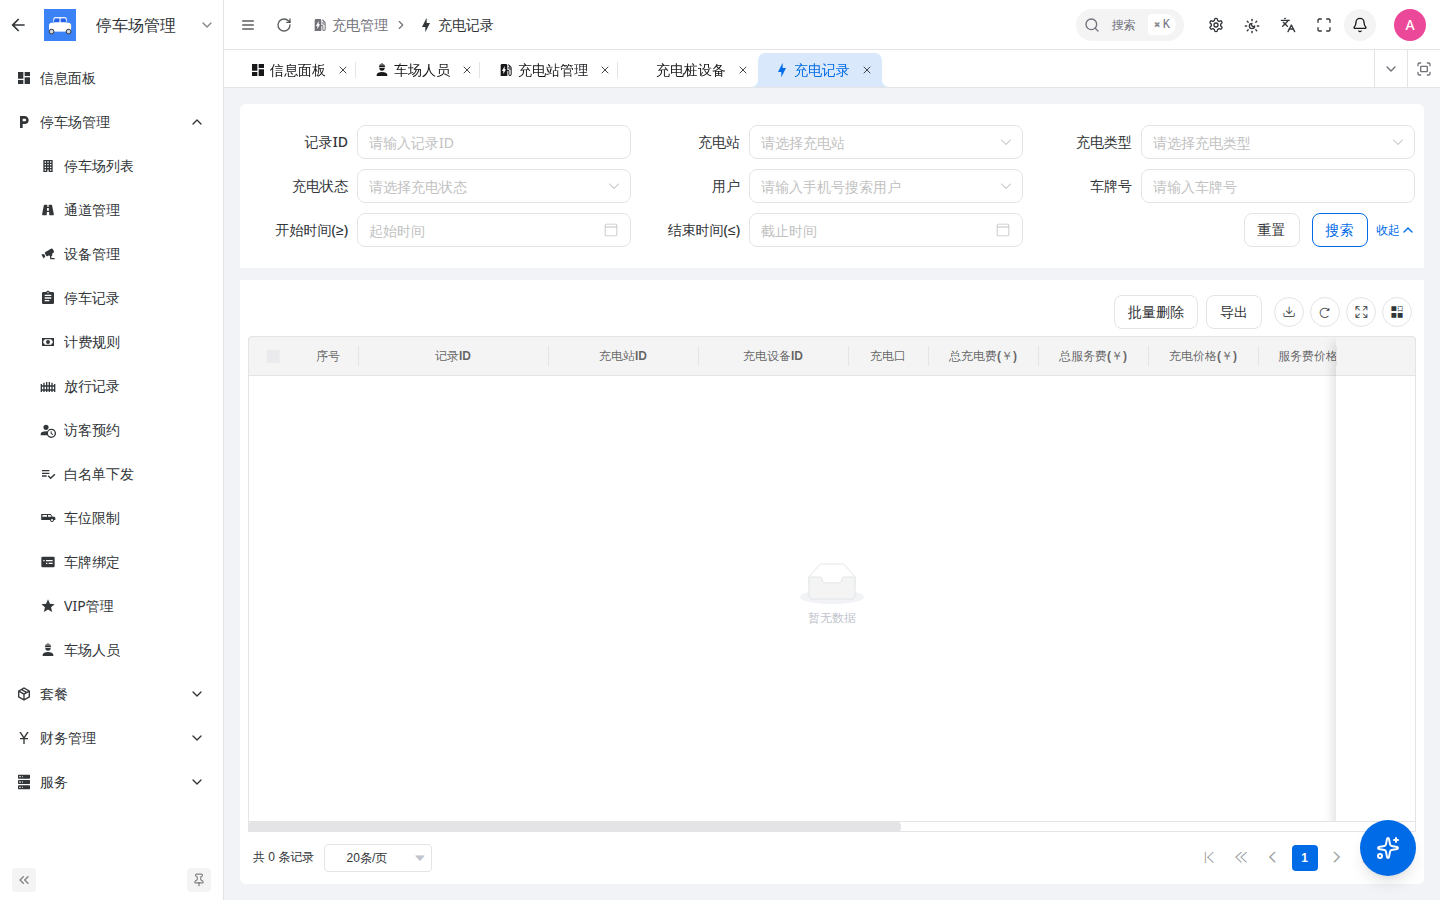Click the table horizontal scrollbar
The width and height of the screenshot is (1440, 900).
[574, 826]
